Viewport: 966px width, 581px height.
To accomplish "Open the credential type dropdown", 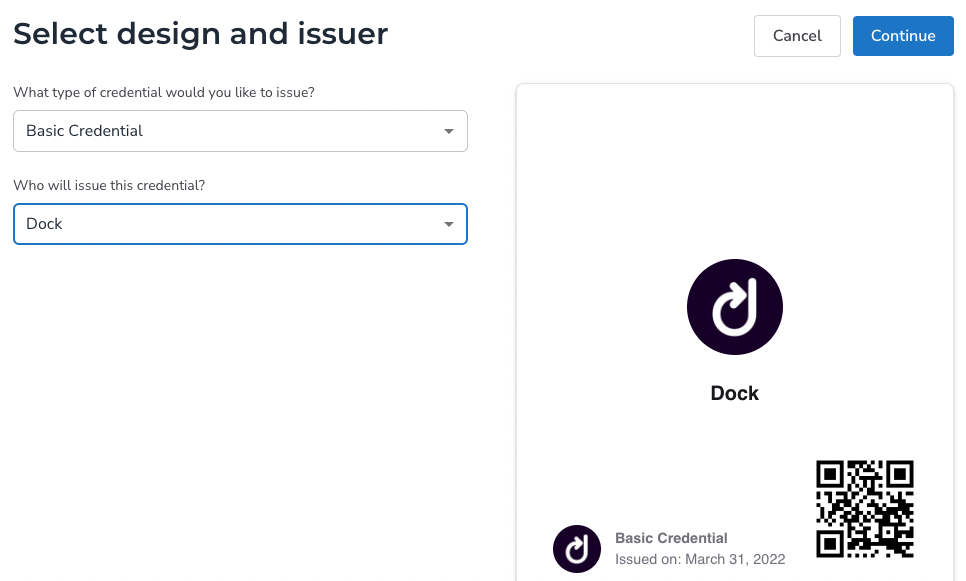I will 240,131.
